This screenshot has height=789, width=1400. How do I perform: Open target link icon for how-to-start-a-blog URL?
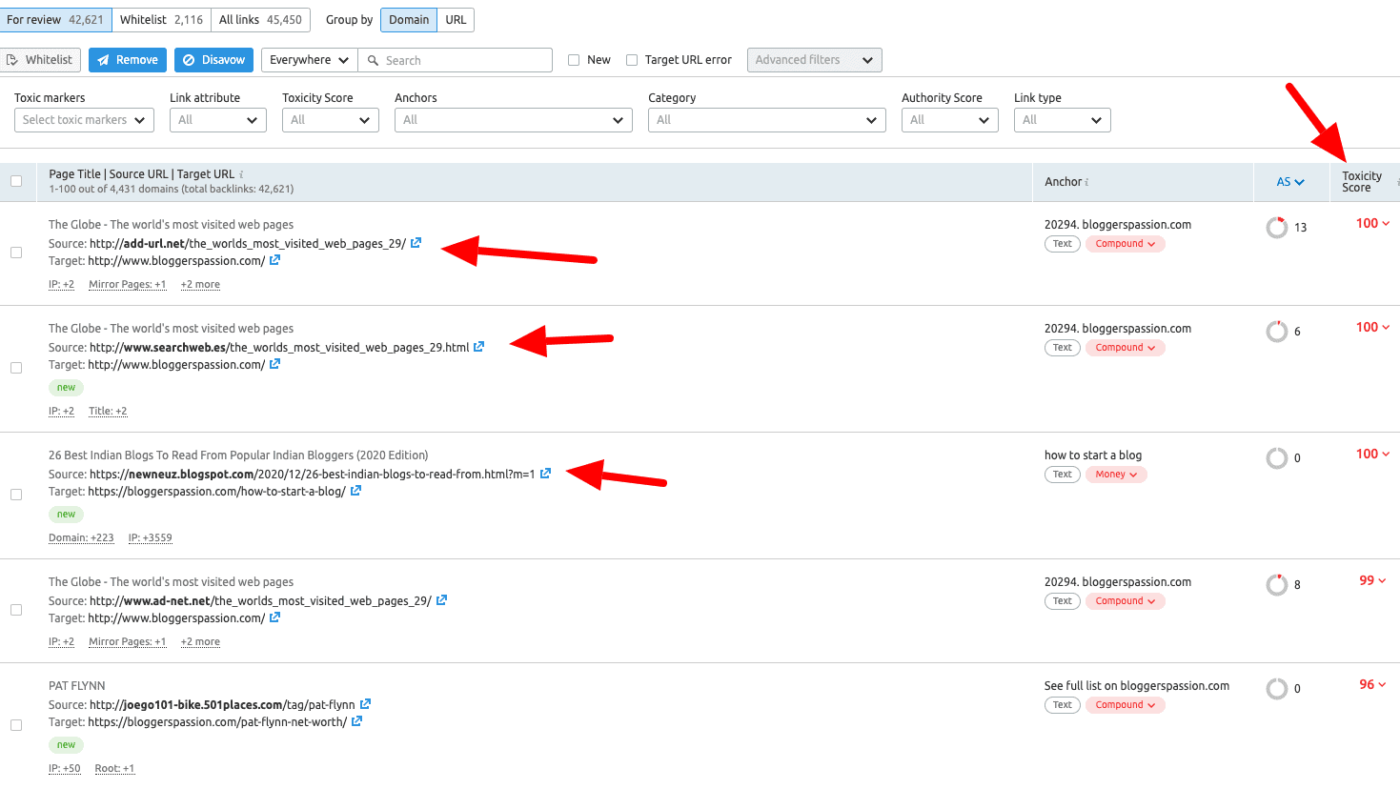(355, 491)
